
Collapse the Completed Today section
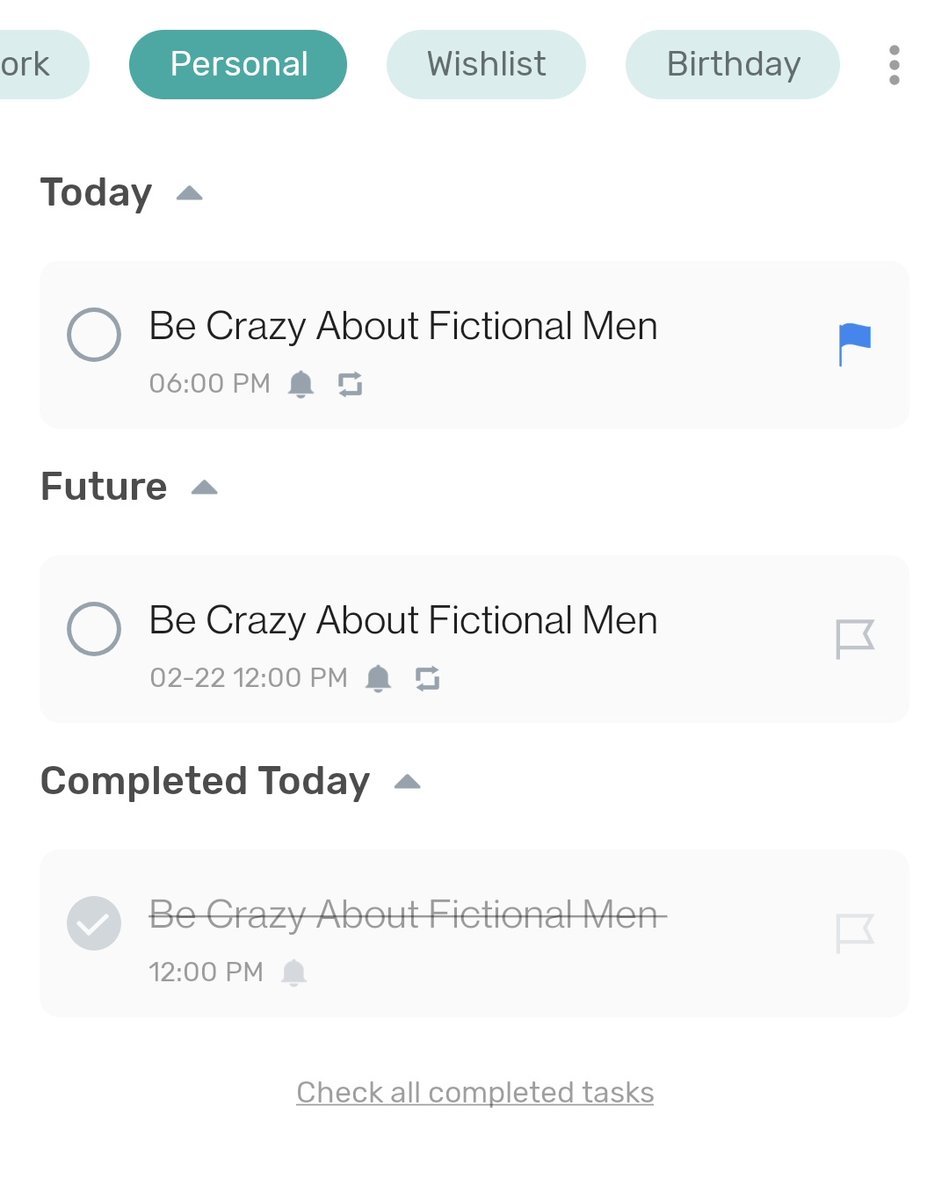click(x=407, y=782)
